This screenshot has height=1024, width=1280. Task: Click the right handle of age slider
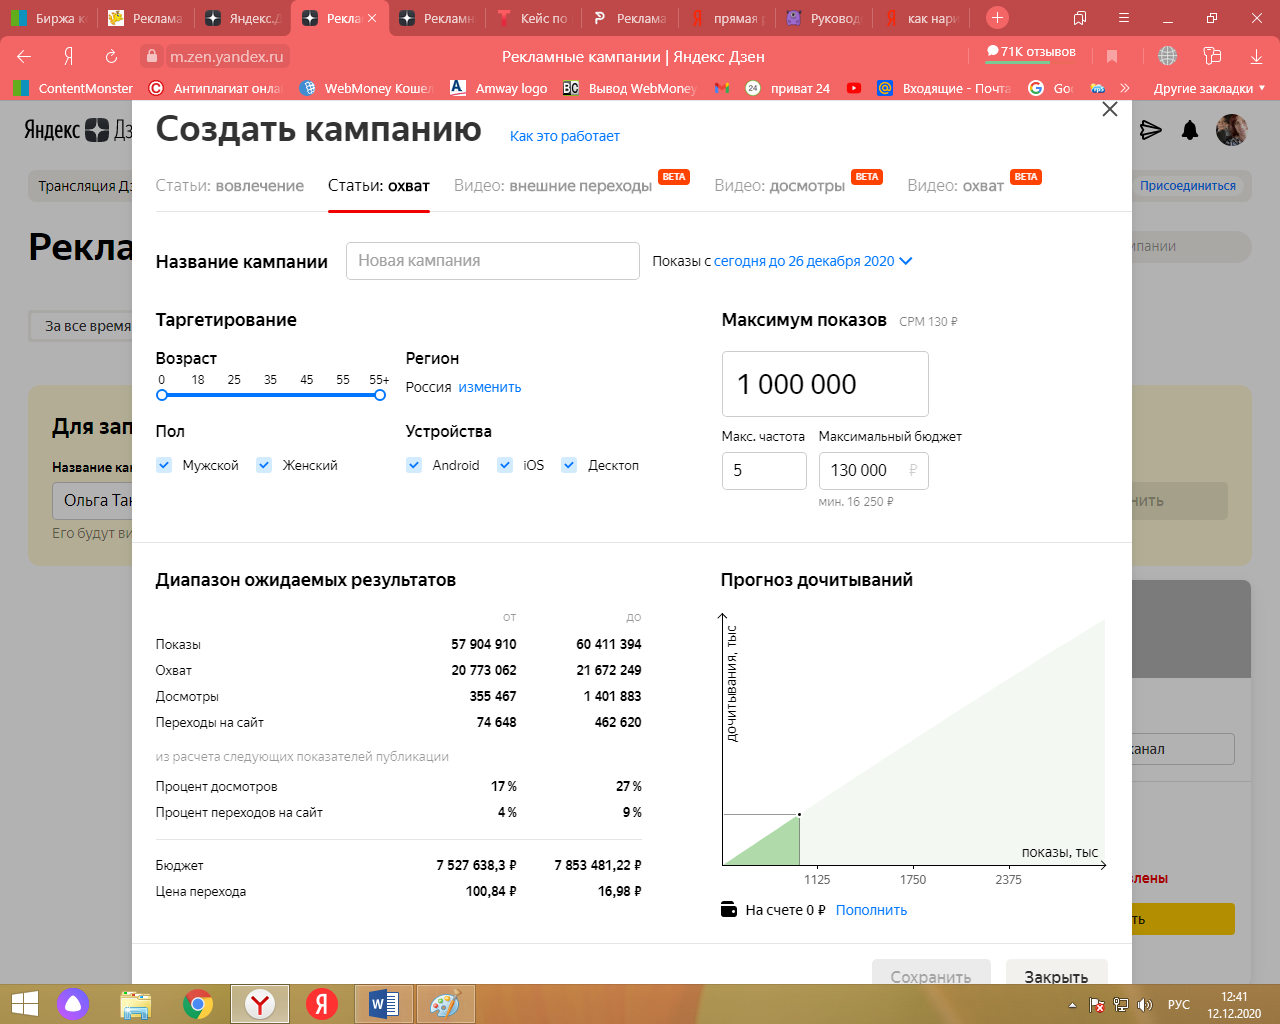pyautogui.click(x=380, y=395)
